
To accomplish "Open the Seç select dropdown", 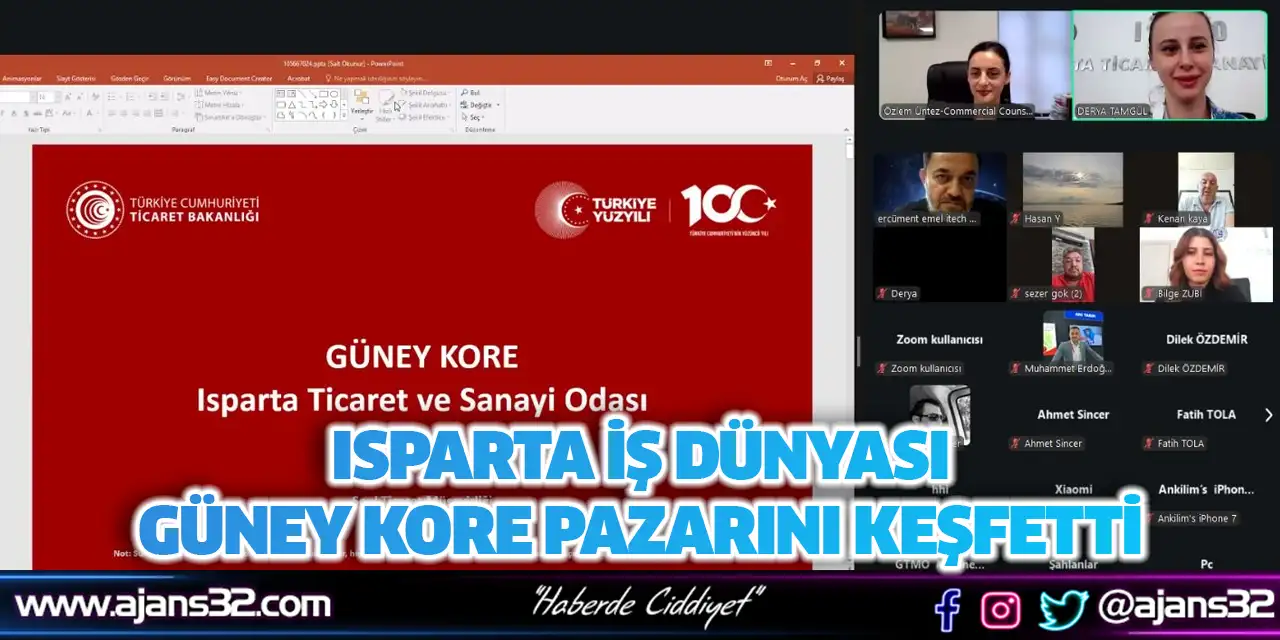I will pyautogui.click(x=475, y=117).
